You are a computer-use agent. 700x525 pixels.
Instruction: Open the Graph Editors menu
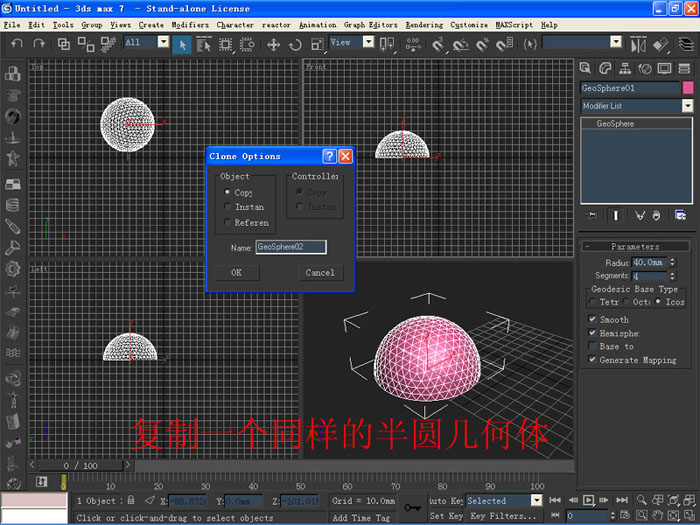pos(371,25)
